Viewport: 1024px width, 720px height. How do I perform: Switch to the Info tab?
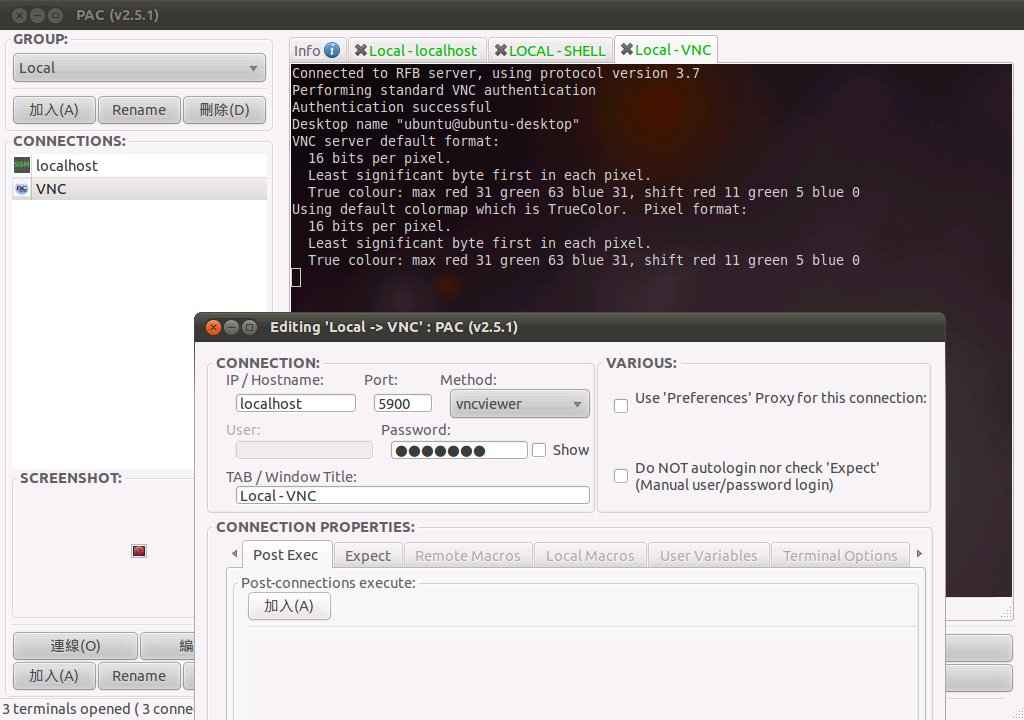point(317,50)
